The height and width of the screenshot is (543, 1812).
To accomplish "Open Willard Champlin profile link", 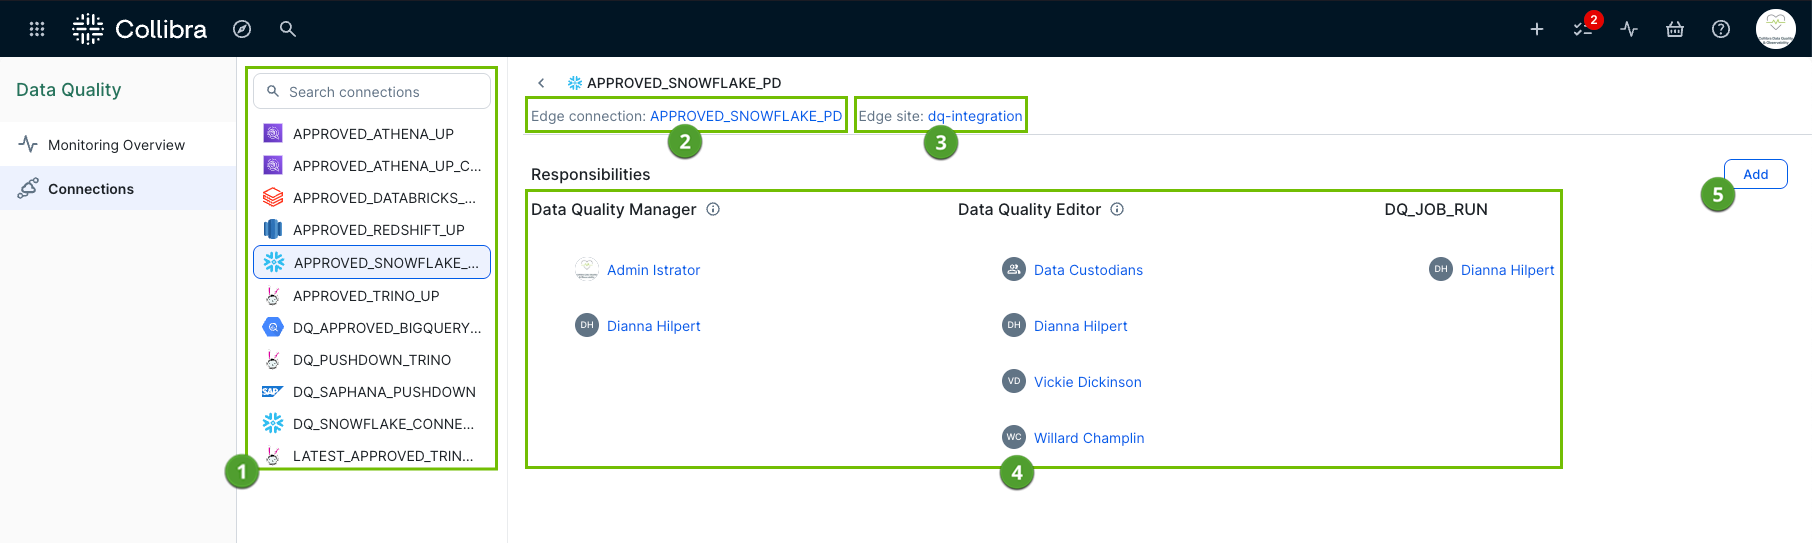I will click(1089, 438).
